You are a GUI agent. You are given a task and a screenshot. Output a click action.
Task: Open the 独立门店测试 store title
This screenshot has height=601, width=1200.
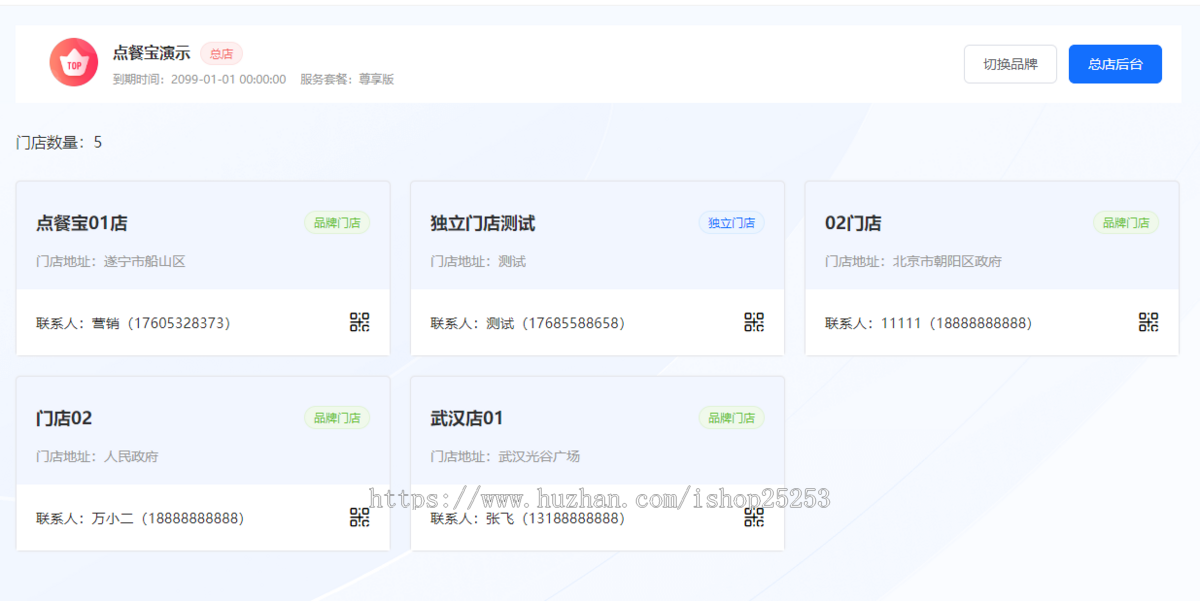tap(483, 223)
